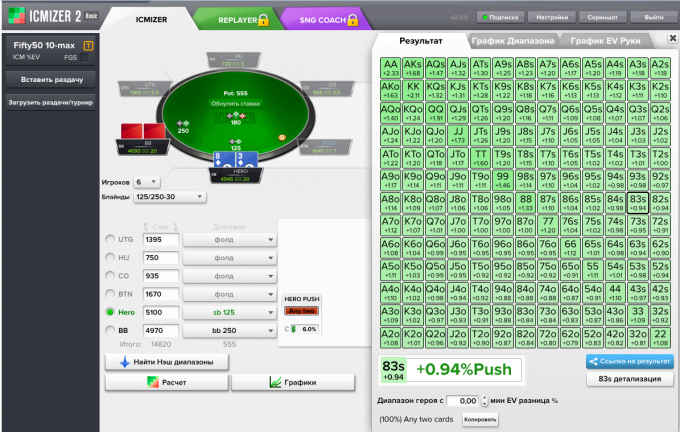Click Загрузить раздачи/турнир button
The width and height of the screenshot is (680, 432).
[51, 102]
